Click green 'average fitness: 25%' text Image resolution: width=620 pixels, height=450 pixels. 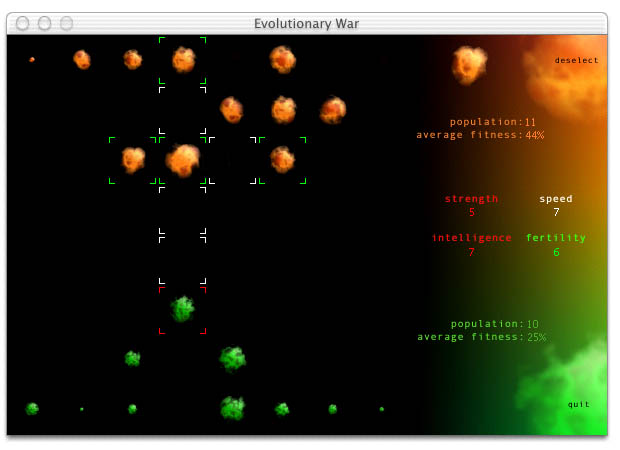coord(482,337)
